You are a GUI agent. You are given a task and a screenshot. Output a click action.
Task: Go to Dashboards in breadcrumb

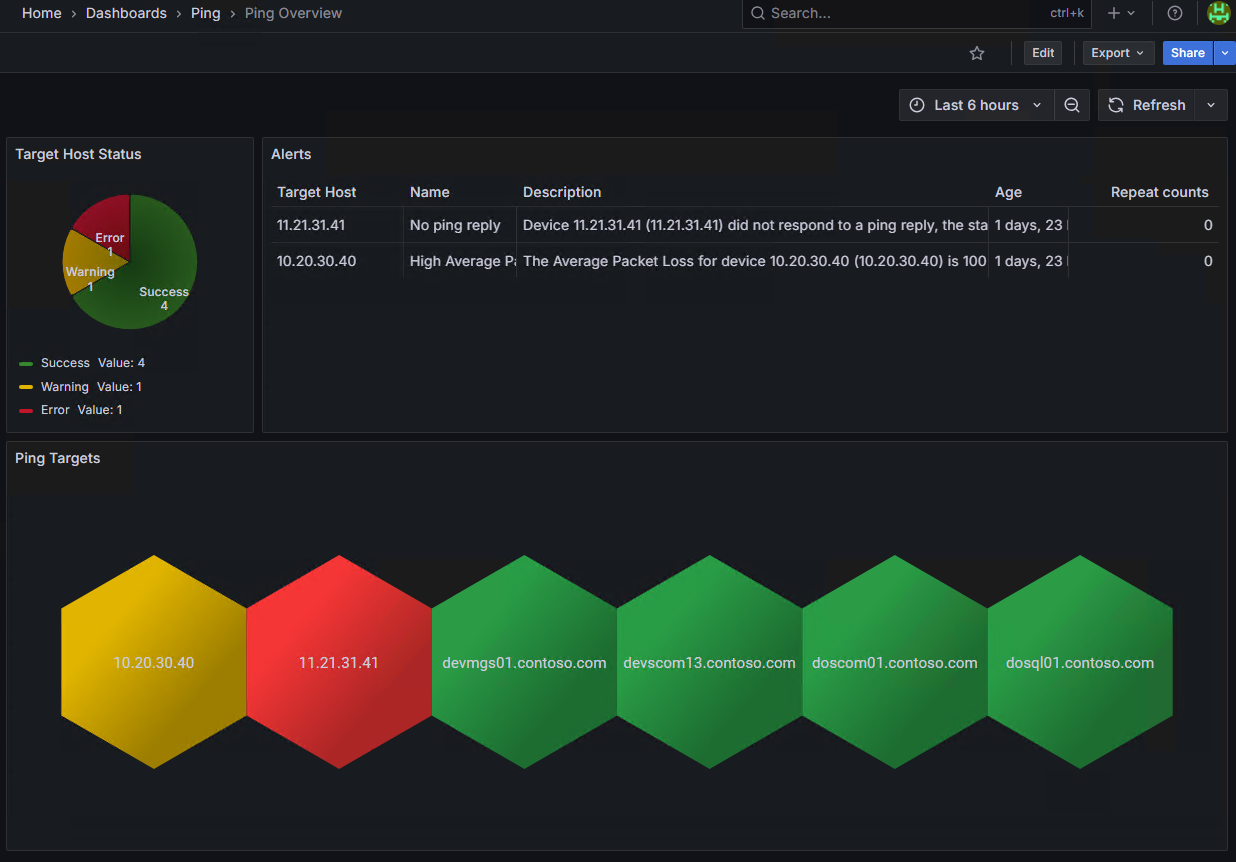[126, 13]
